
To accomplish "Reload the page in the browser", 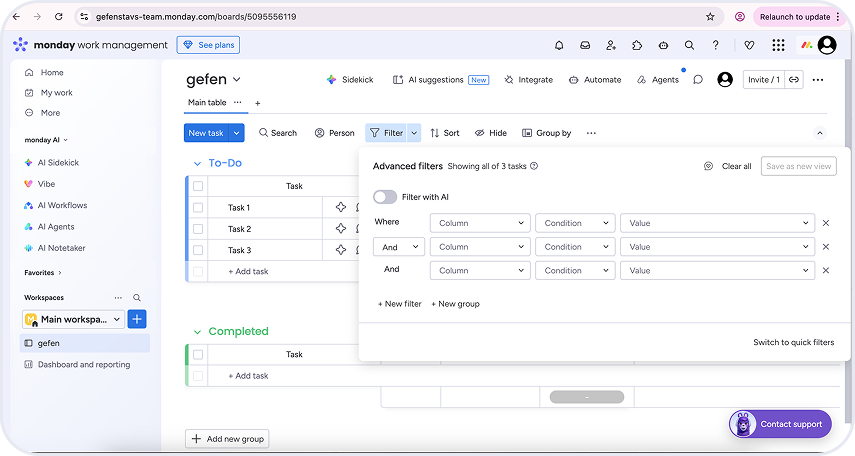I will (x=58, y=17).
